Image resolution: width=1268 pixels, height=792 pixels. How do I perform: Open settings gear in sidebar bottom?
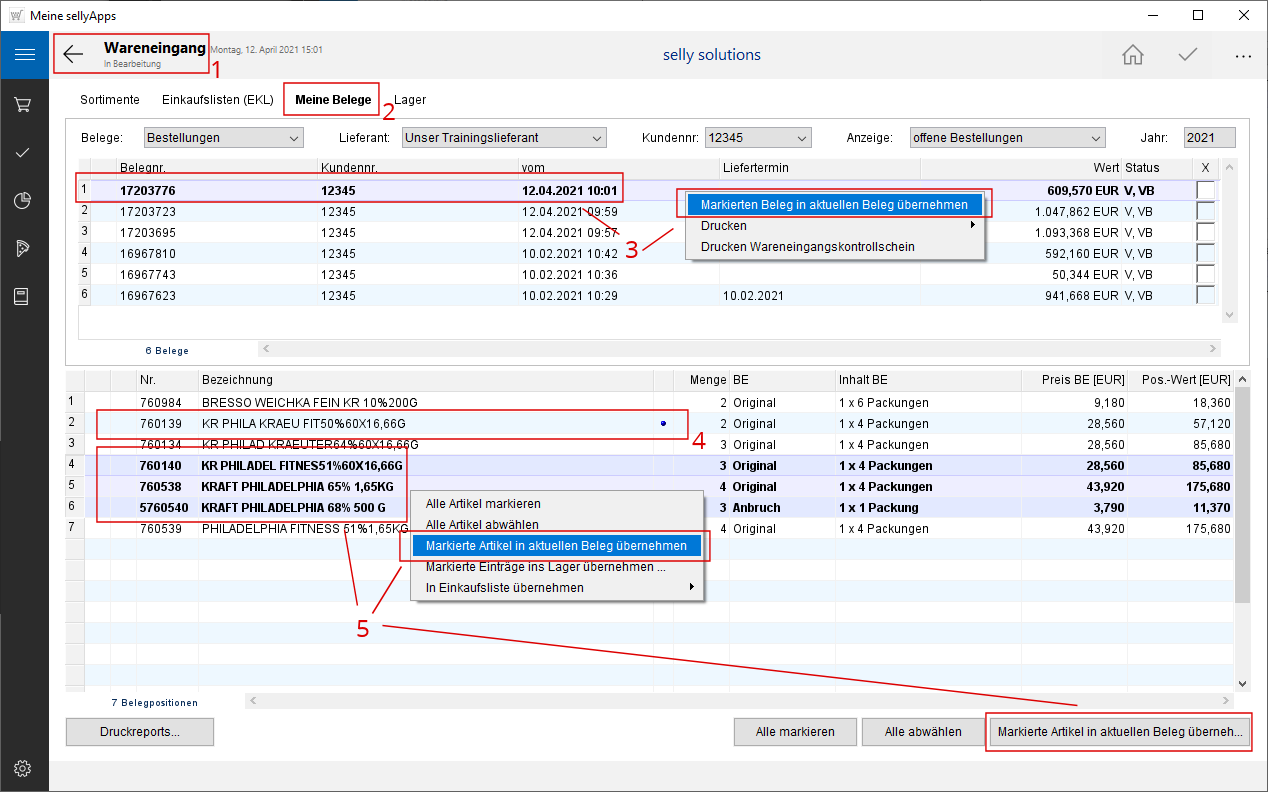24,768
